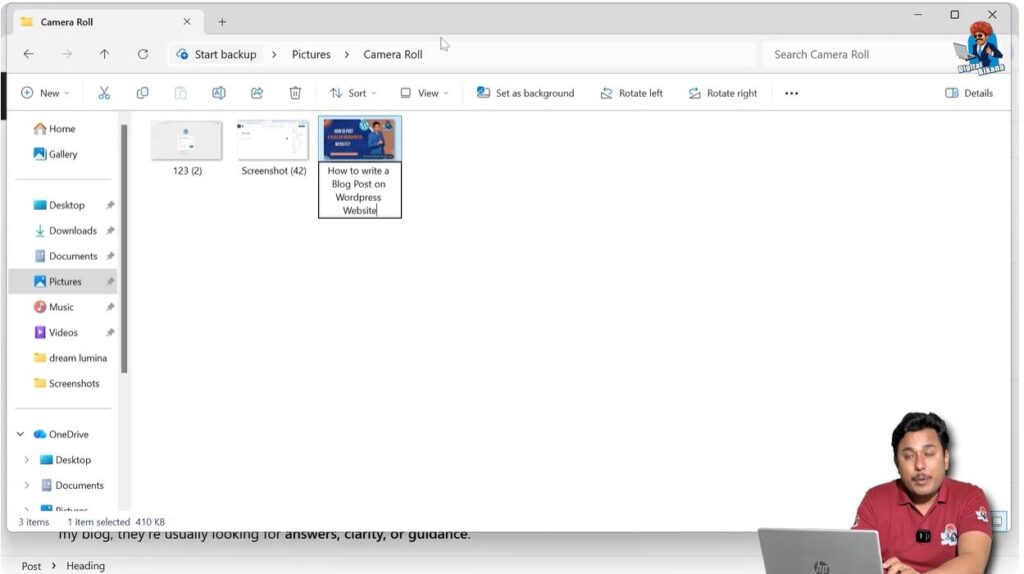Click Rotate left button
1024x574 pixels.
click(632, 93)
